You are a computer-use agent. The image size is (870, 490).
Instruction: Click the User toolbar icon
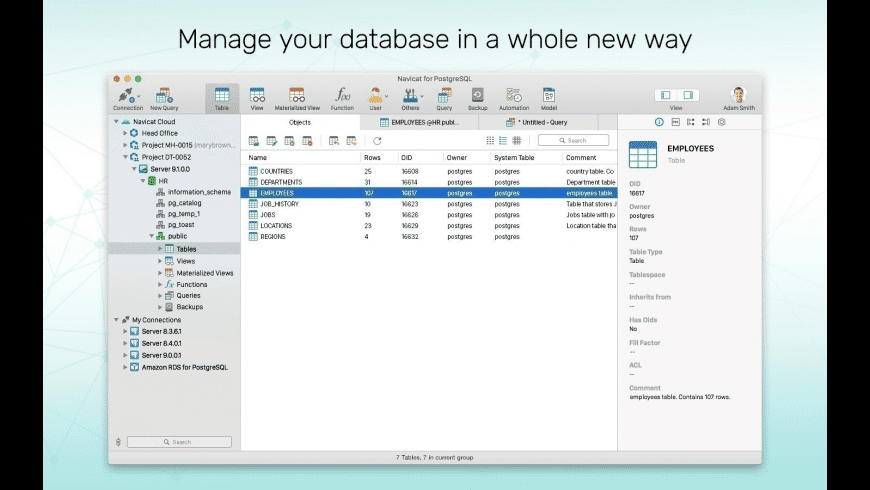coord(376,99)
